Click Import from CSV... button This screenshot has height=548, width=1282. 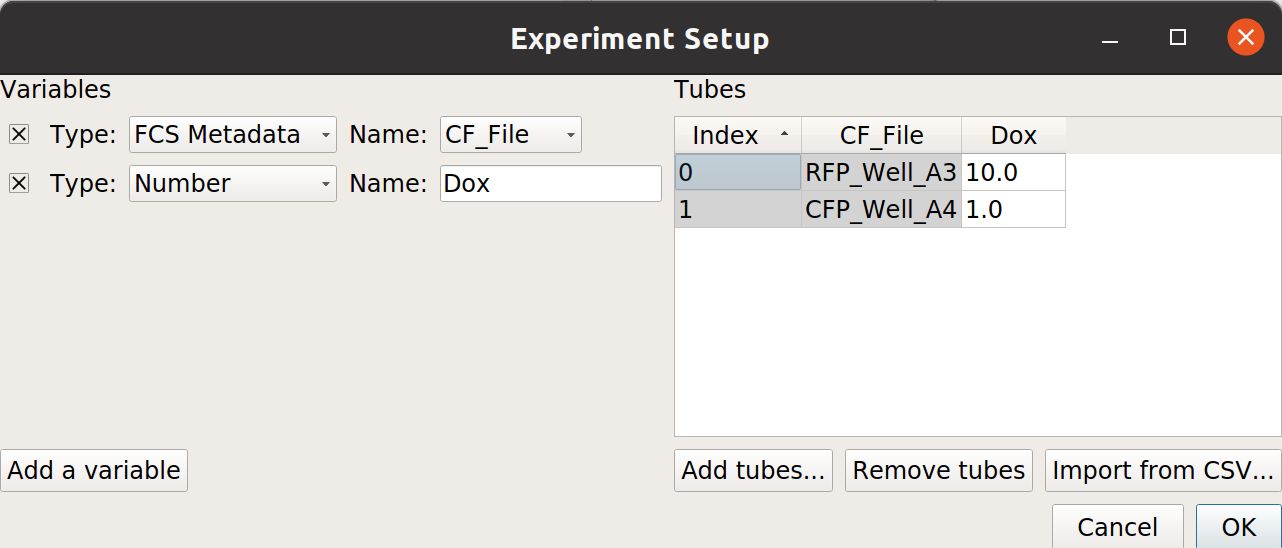point(1163,470)
